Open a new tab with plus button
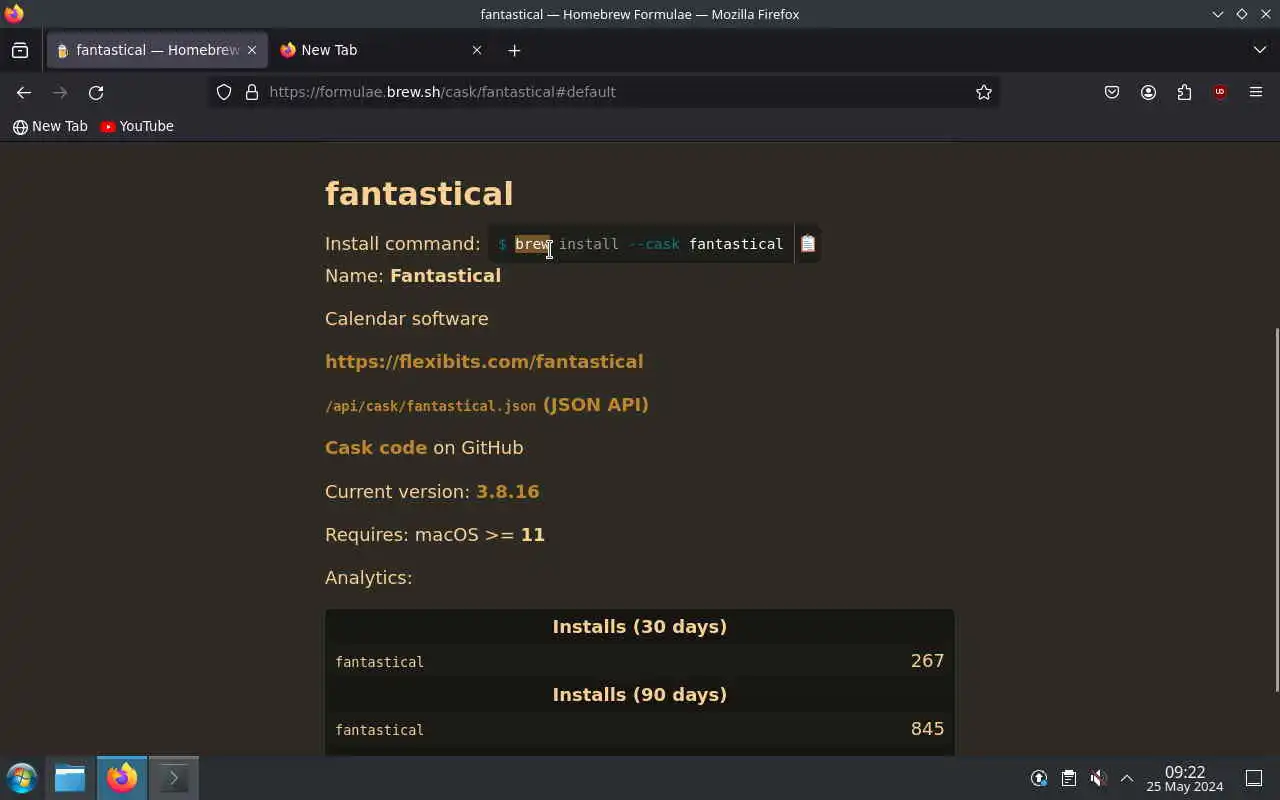 coord(514,50)
